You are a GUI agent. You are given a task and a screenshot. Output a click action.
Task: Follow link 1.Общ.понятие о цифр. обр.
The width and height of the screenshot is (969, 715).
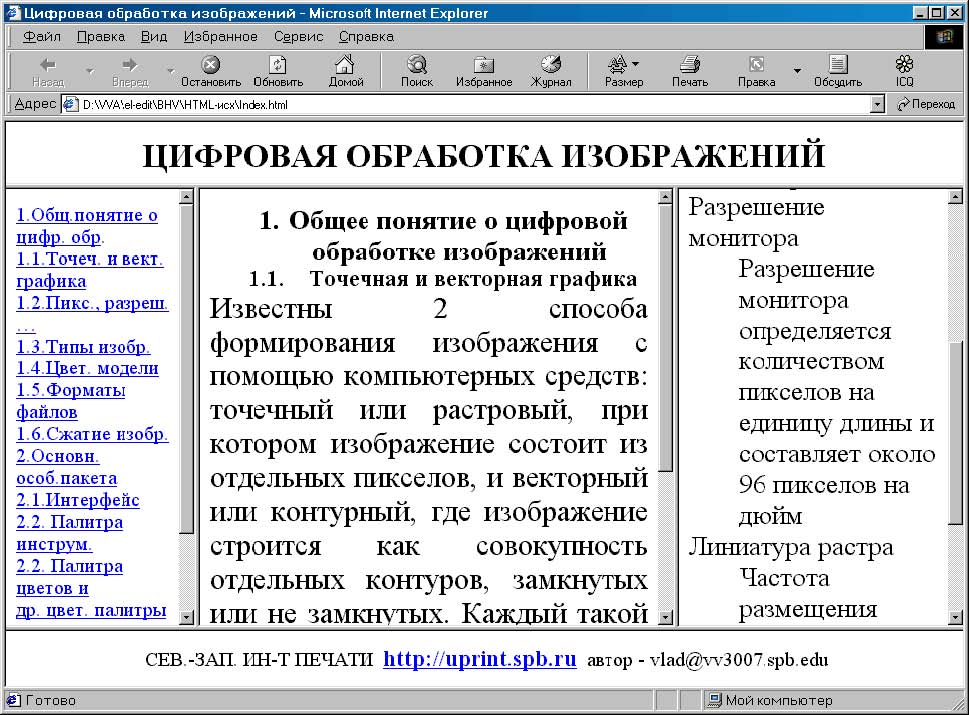87,226
